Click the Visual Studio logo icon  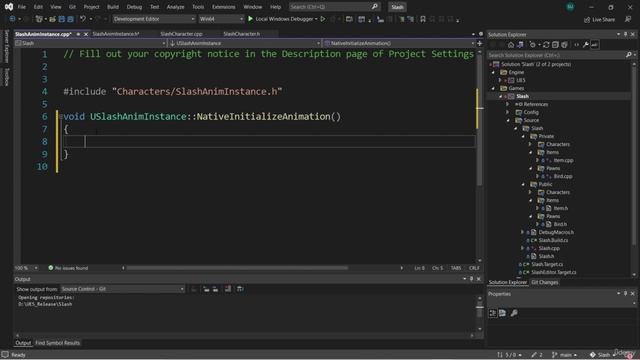click(9, 7)
